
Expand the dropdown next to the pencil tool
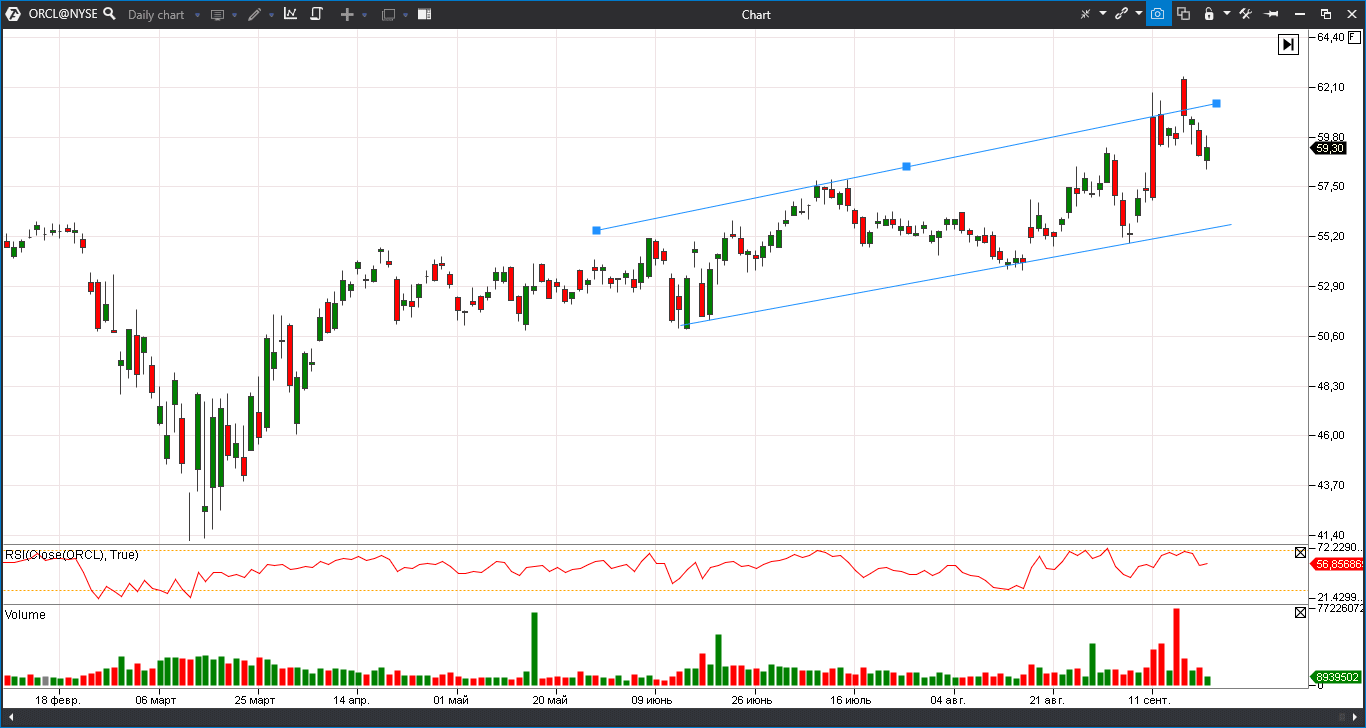coord(271,14)
